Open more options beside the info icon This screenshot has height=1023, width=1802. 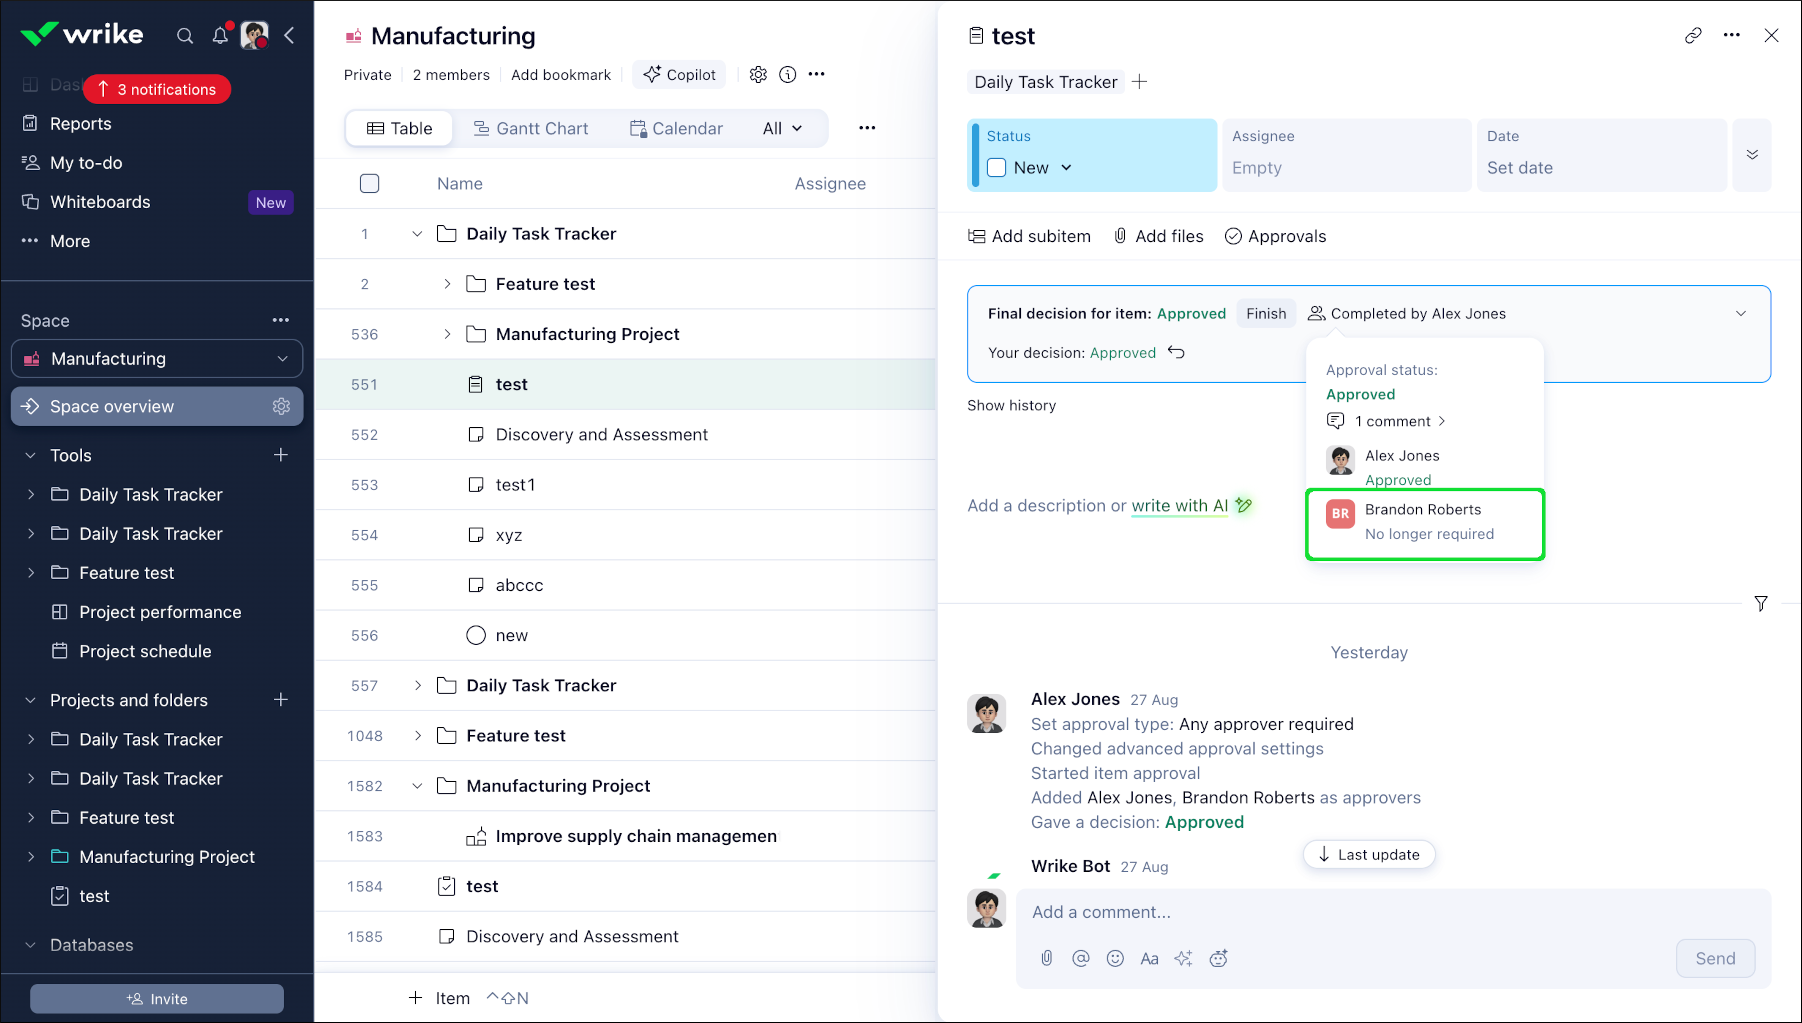click(x=817, y=74)
